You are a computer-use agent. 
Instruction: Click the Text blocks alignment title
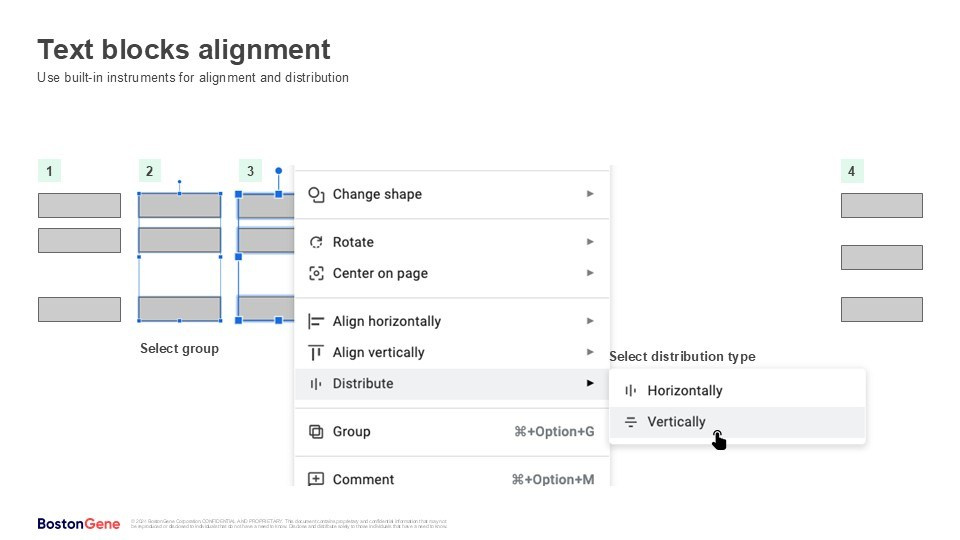point(184,50)
